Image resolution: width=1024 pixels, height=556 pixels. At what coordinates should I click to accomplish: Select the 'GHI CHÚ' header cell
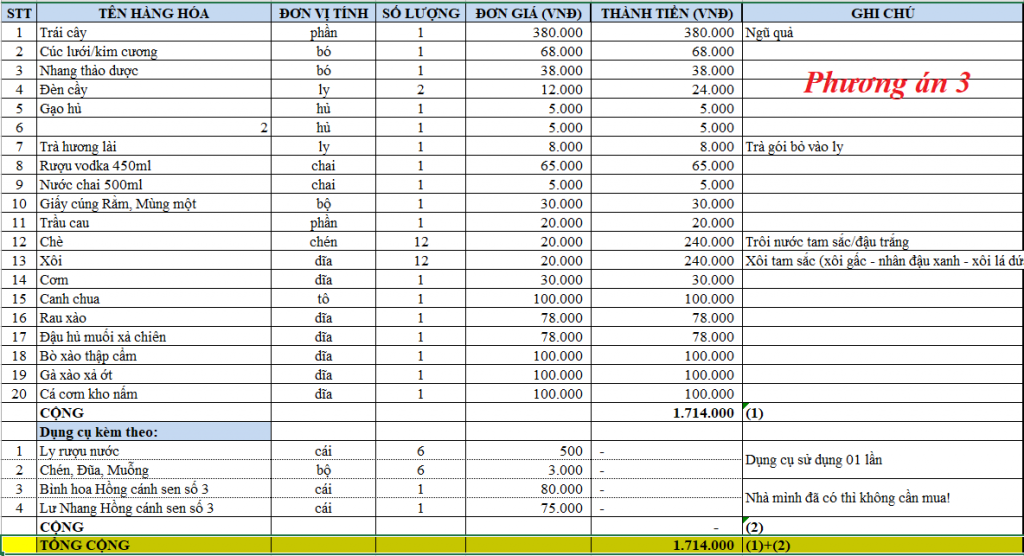coord(882,13)
